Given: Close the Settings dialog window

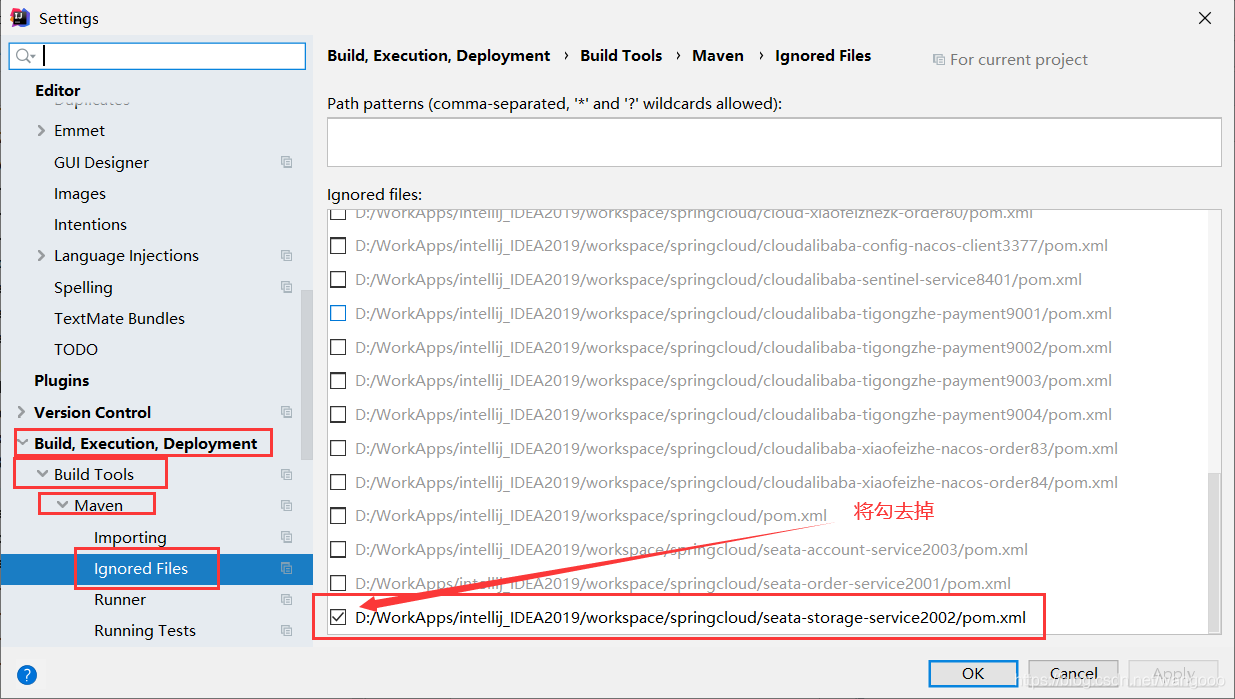Looking at the screenshot, I should [1205, 18].
